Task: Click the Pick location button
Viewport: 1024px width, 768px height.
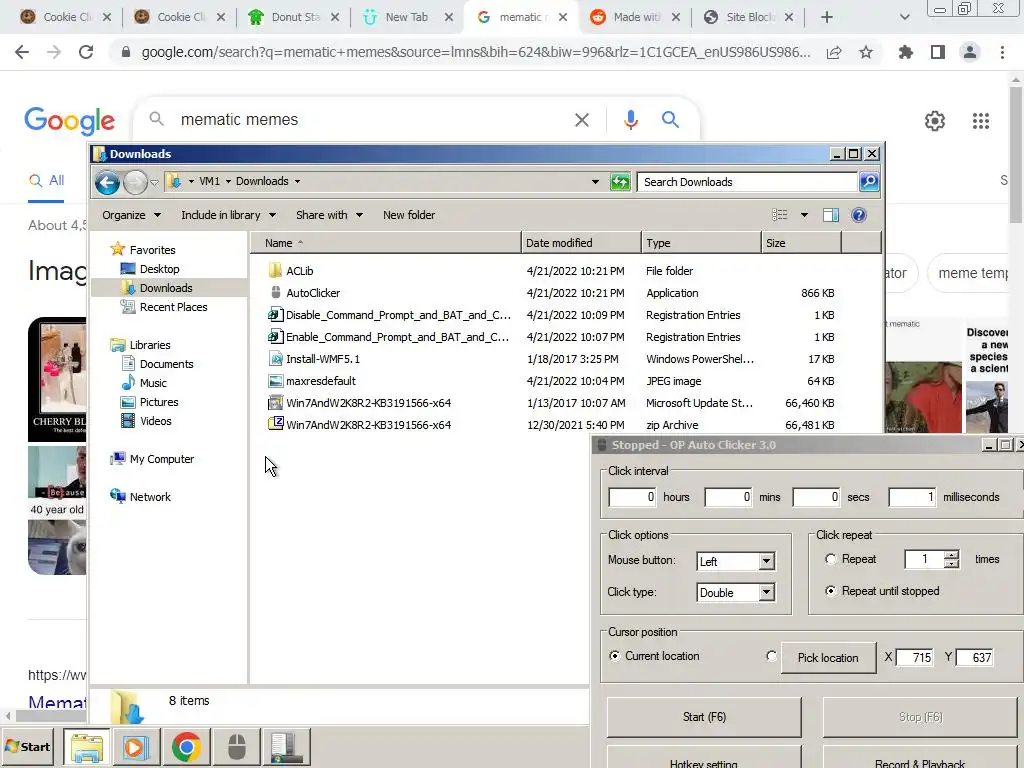Action: (827, 658)
